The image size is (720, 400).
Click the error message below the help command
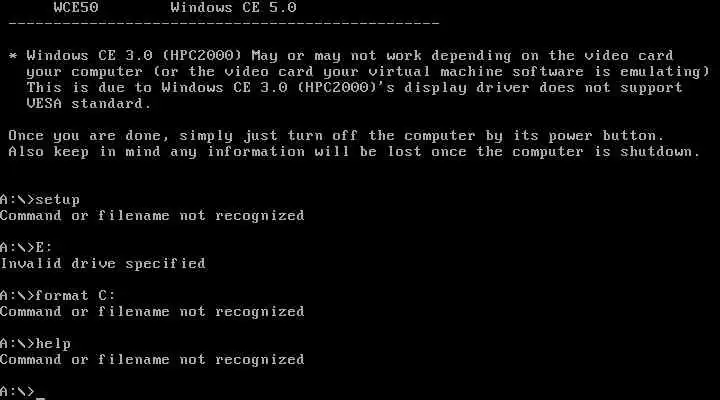[152, 360]
